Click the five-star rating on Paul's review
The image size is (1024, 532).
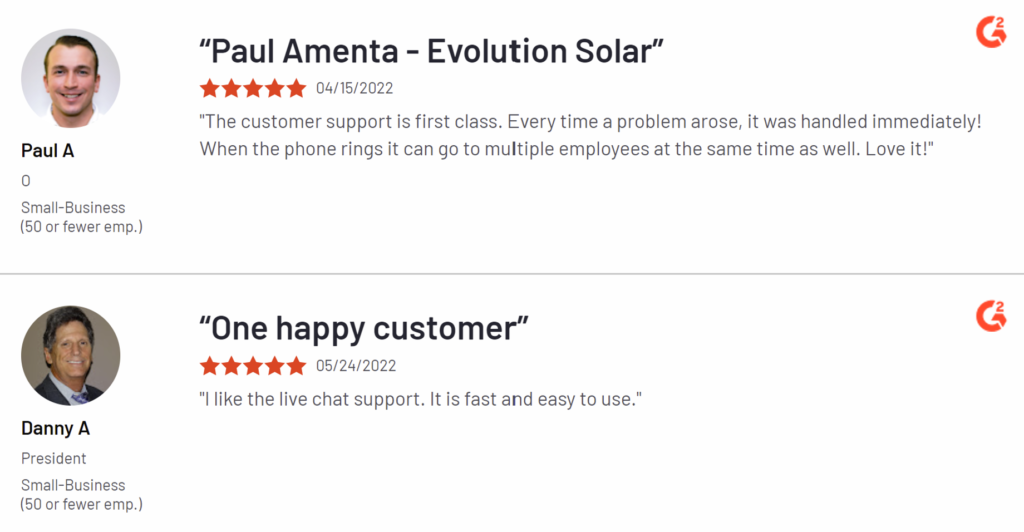253,88
